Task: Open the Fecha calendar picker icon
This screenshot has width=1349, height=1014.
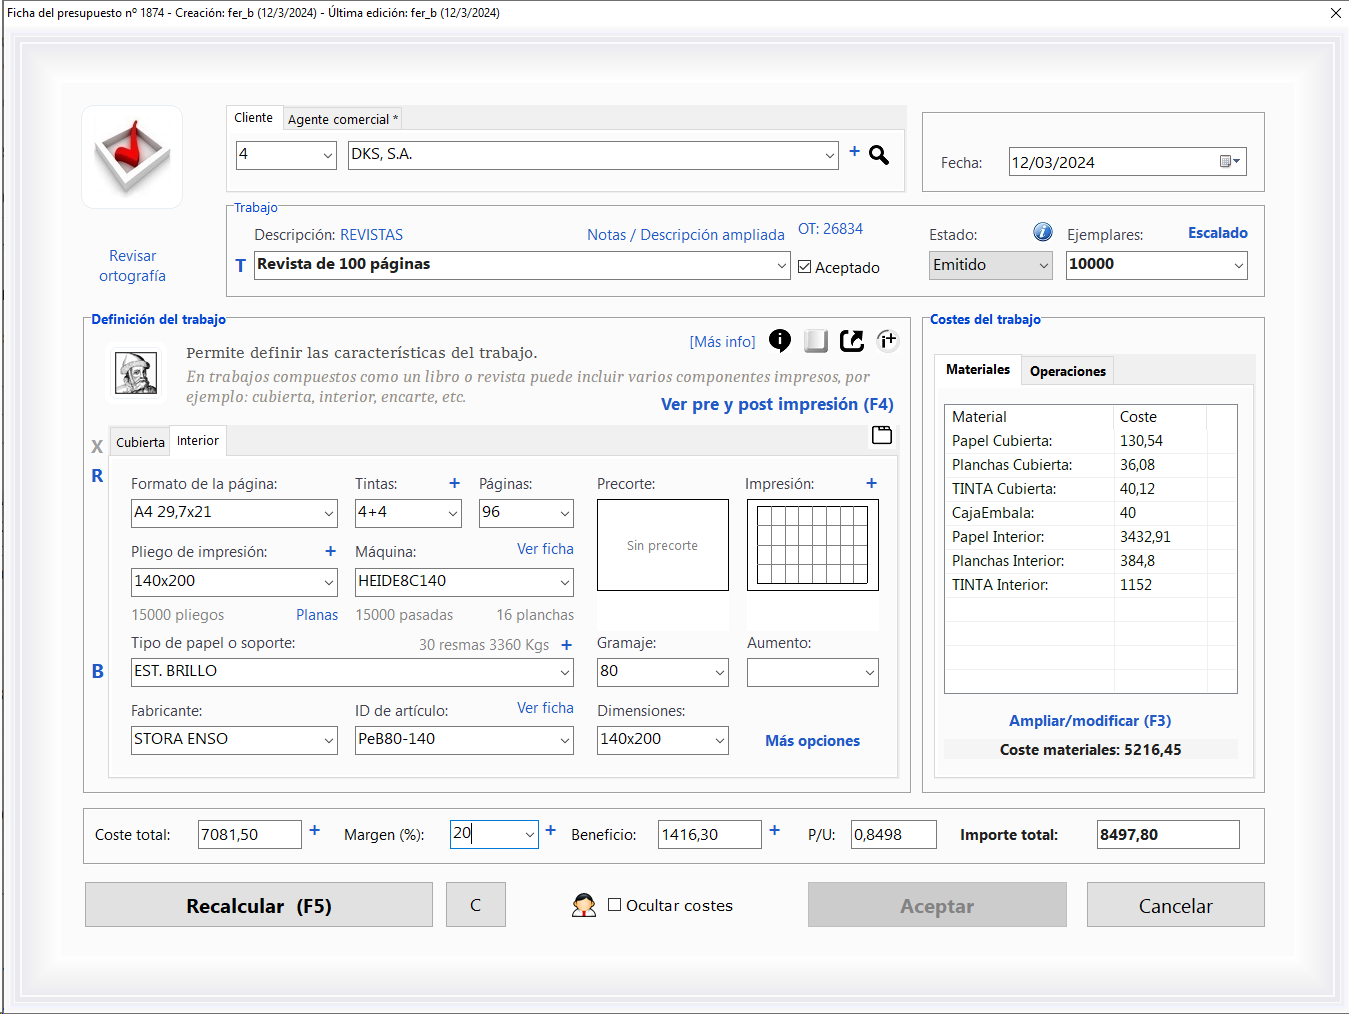Action: [1230, 162]
